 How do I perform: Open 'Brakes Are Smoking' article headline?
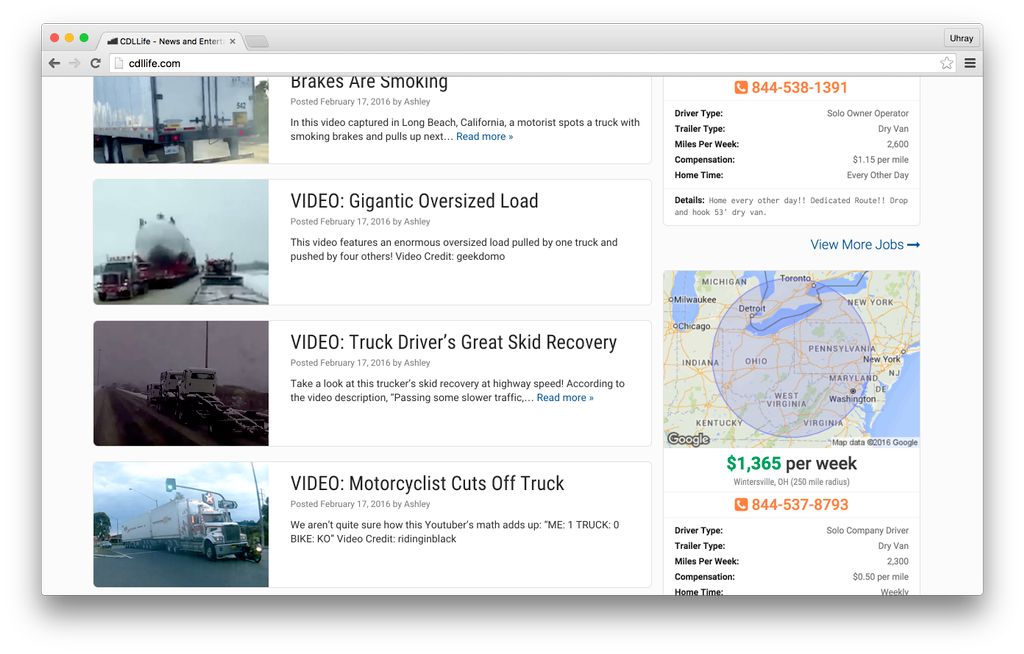coord(369,82)
